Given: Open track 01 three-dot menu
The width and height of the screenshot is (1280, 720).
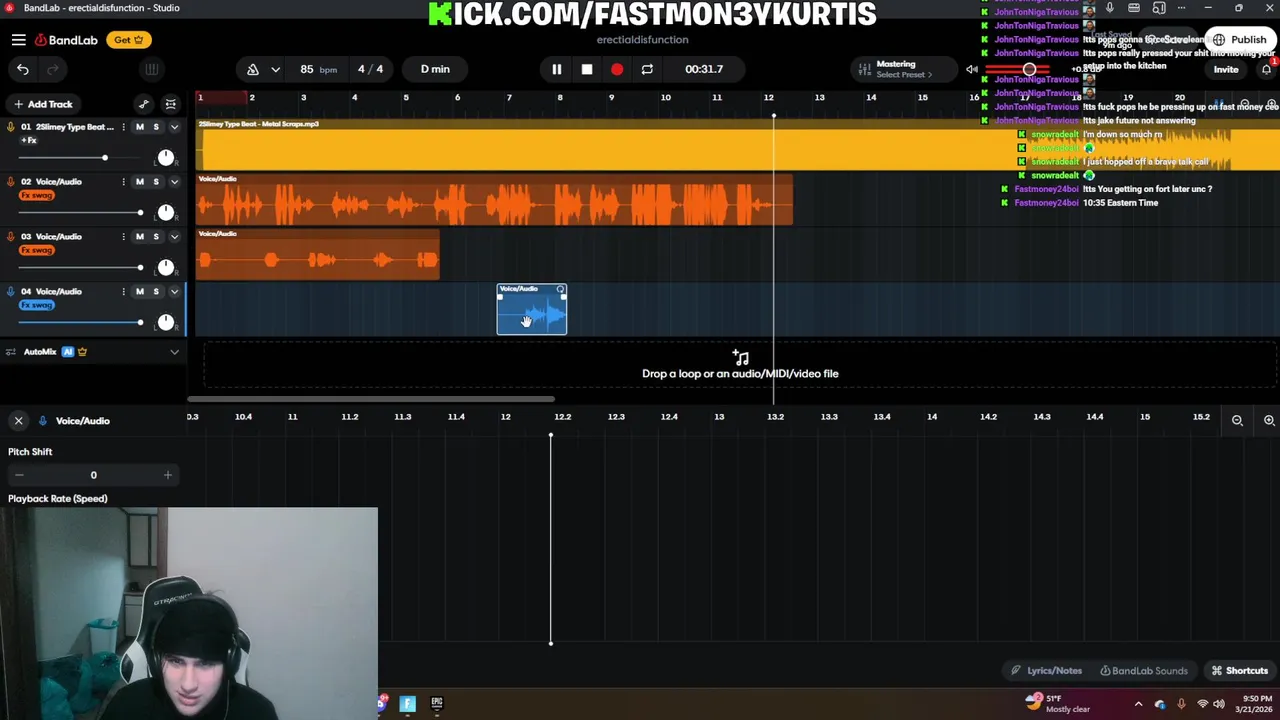Looking at the screenshot, I should pyautogui.click(x=124, y=127).
